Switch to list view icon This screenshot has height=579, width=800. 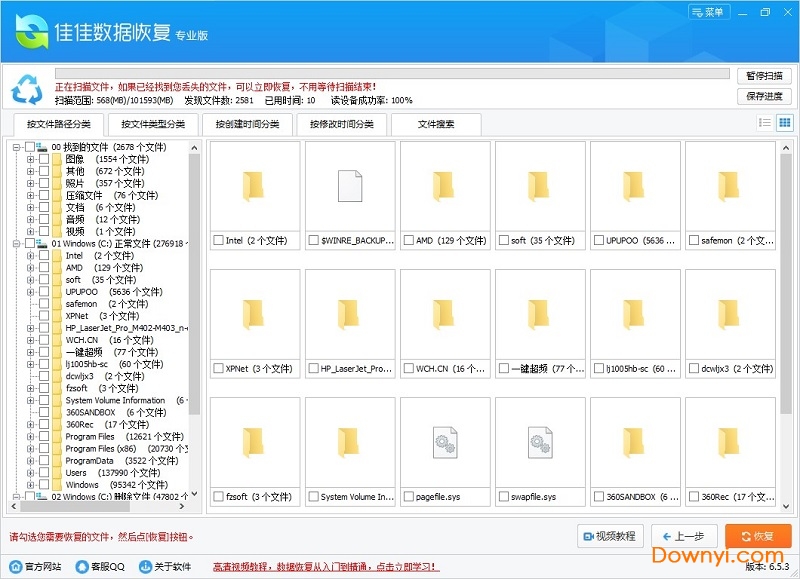[x=765, y=123]
